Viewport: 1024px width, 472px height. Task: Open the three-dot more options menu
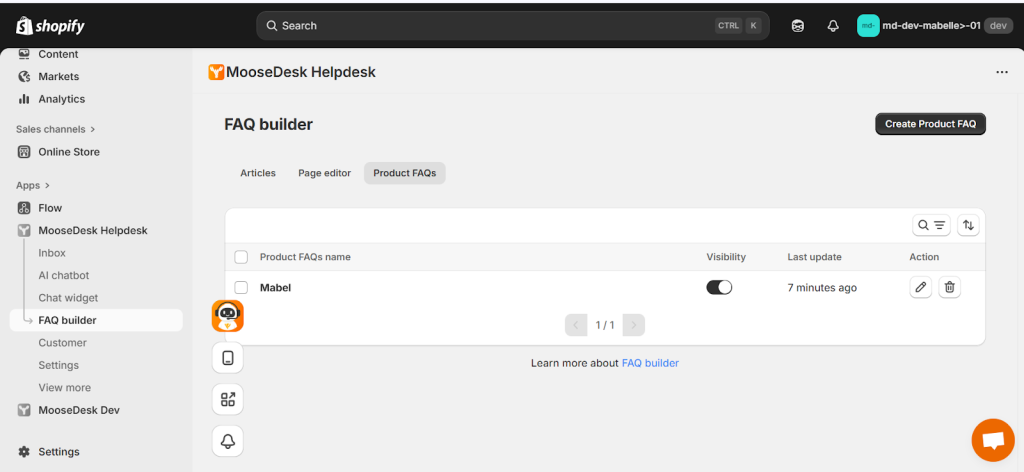[1002, 72]
